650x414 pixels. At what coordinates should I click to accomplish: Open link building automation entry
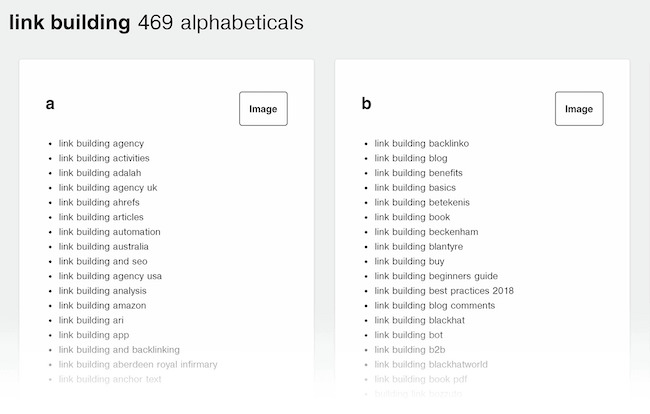pos(109,232)
